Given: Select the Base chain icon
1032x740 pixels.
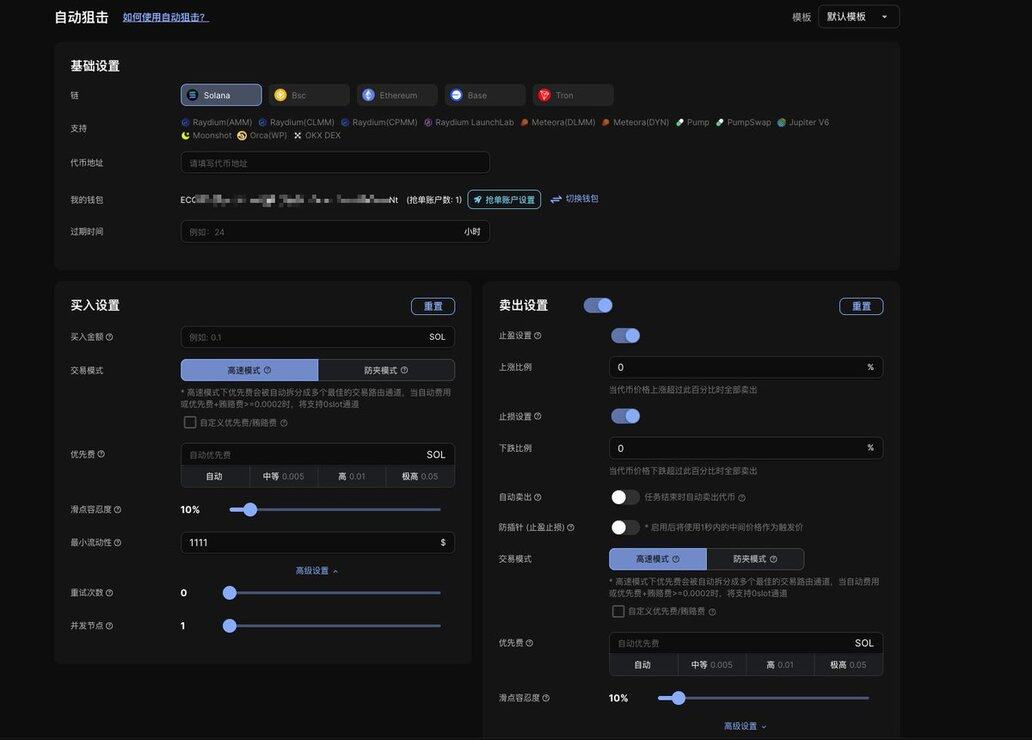Looking at the screenshot, I should pyautogui.click(x=457, y=95).
